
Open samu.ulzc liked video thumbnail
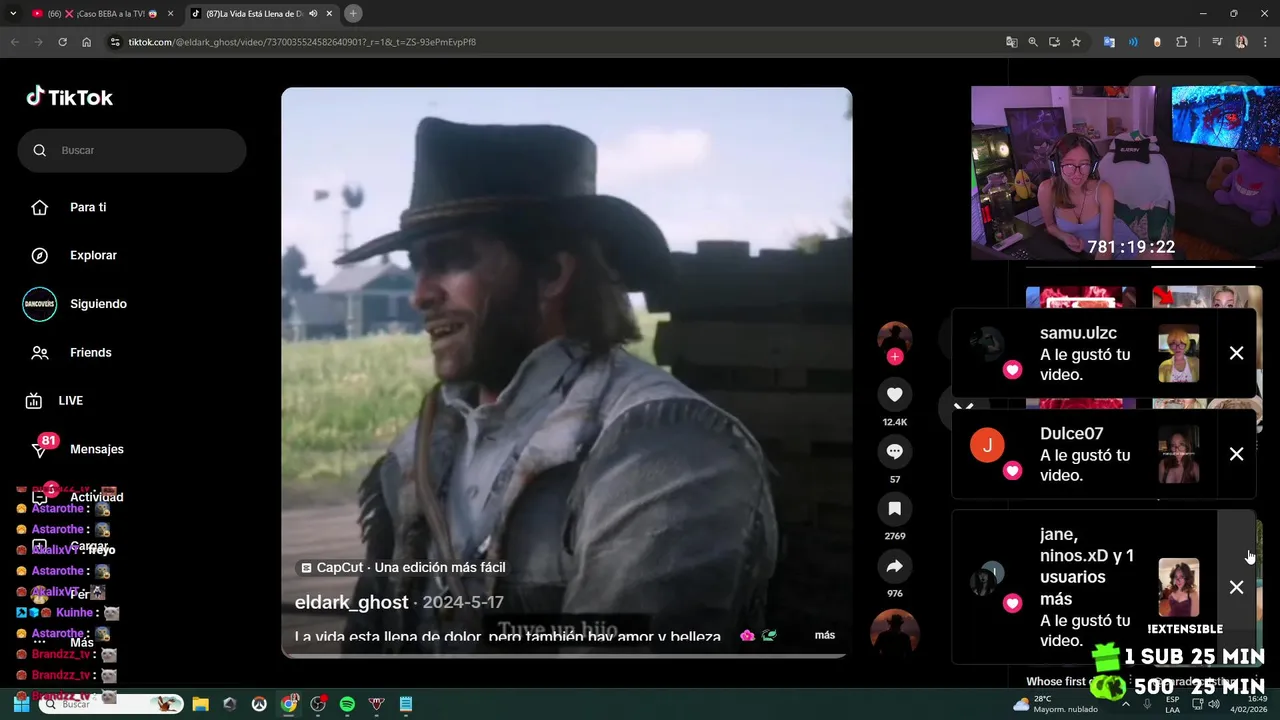pos(1178,354)
